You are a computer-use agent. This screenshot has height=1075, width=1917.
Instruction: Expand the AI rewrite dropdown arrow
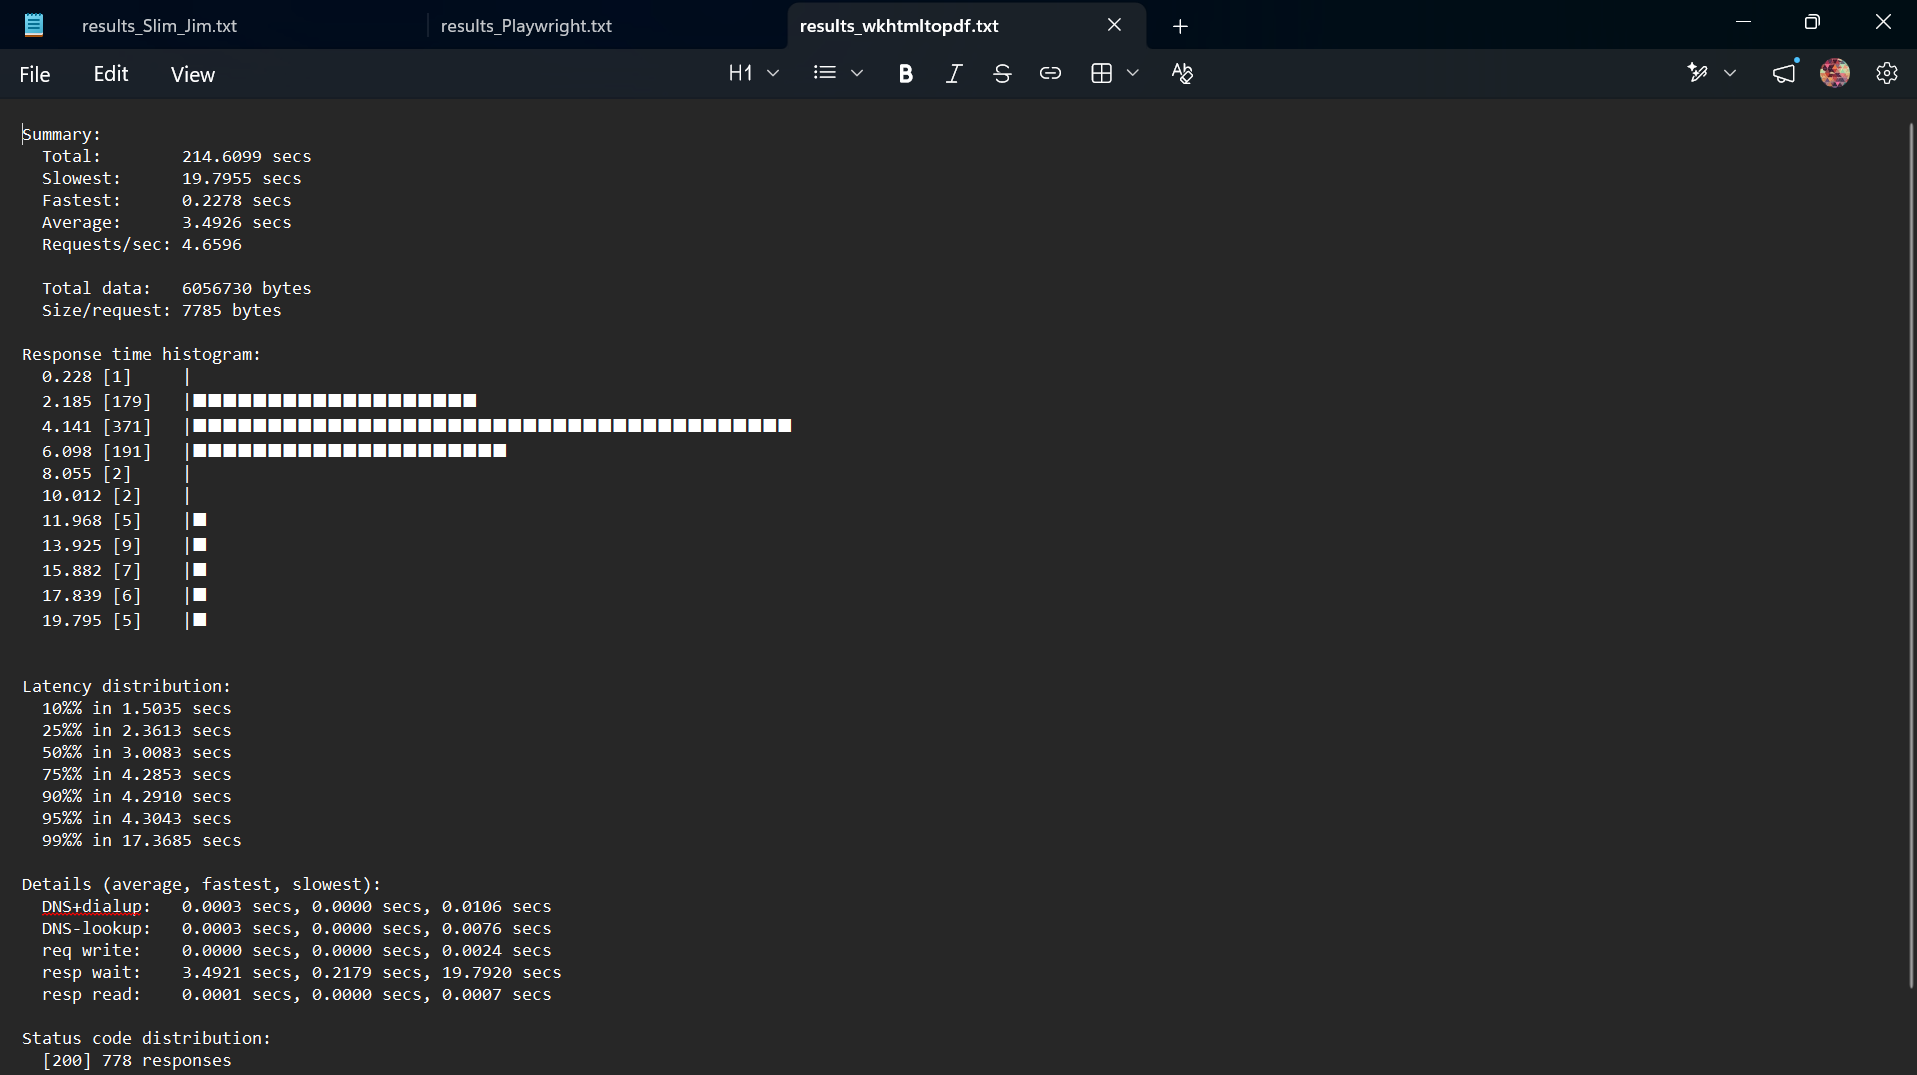click(x=1730, y=73)
